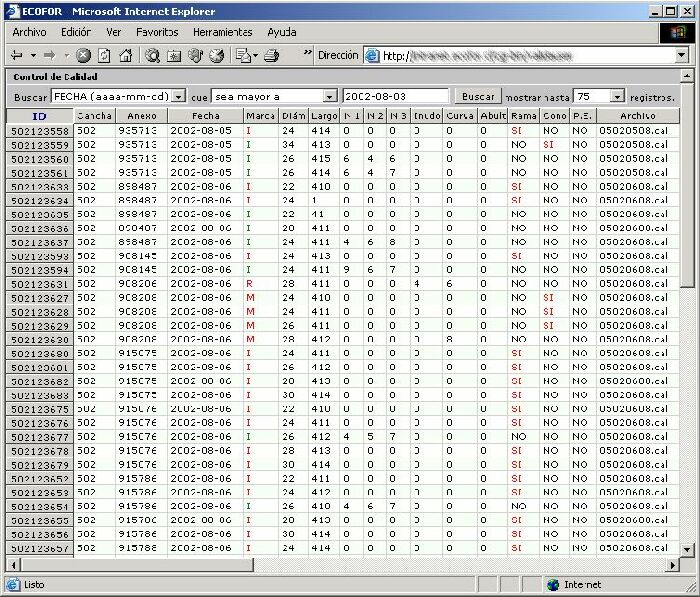Expand the 'sea mayor a' condition dropdown
Viewport: 700px width, 597px height.
pyautogui.click(x=330, y=97)
